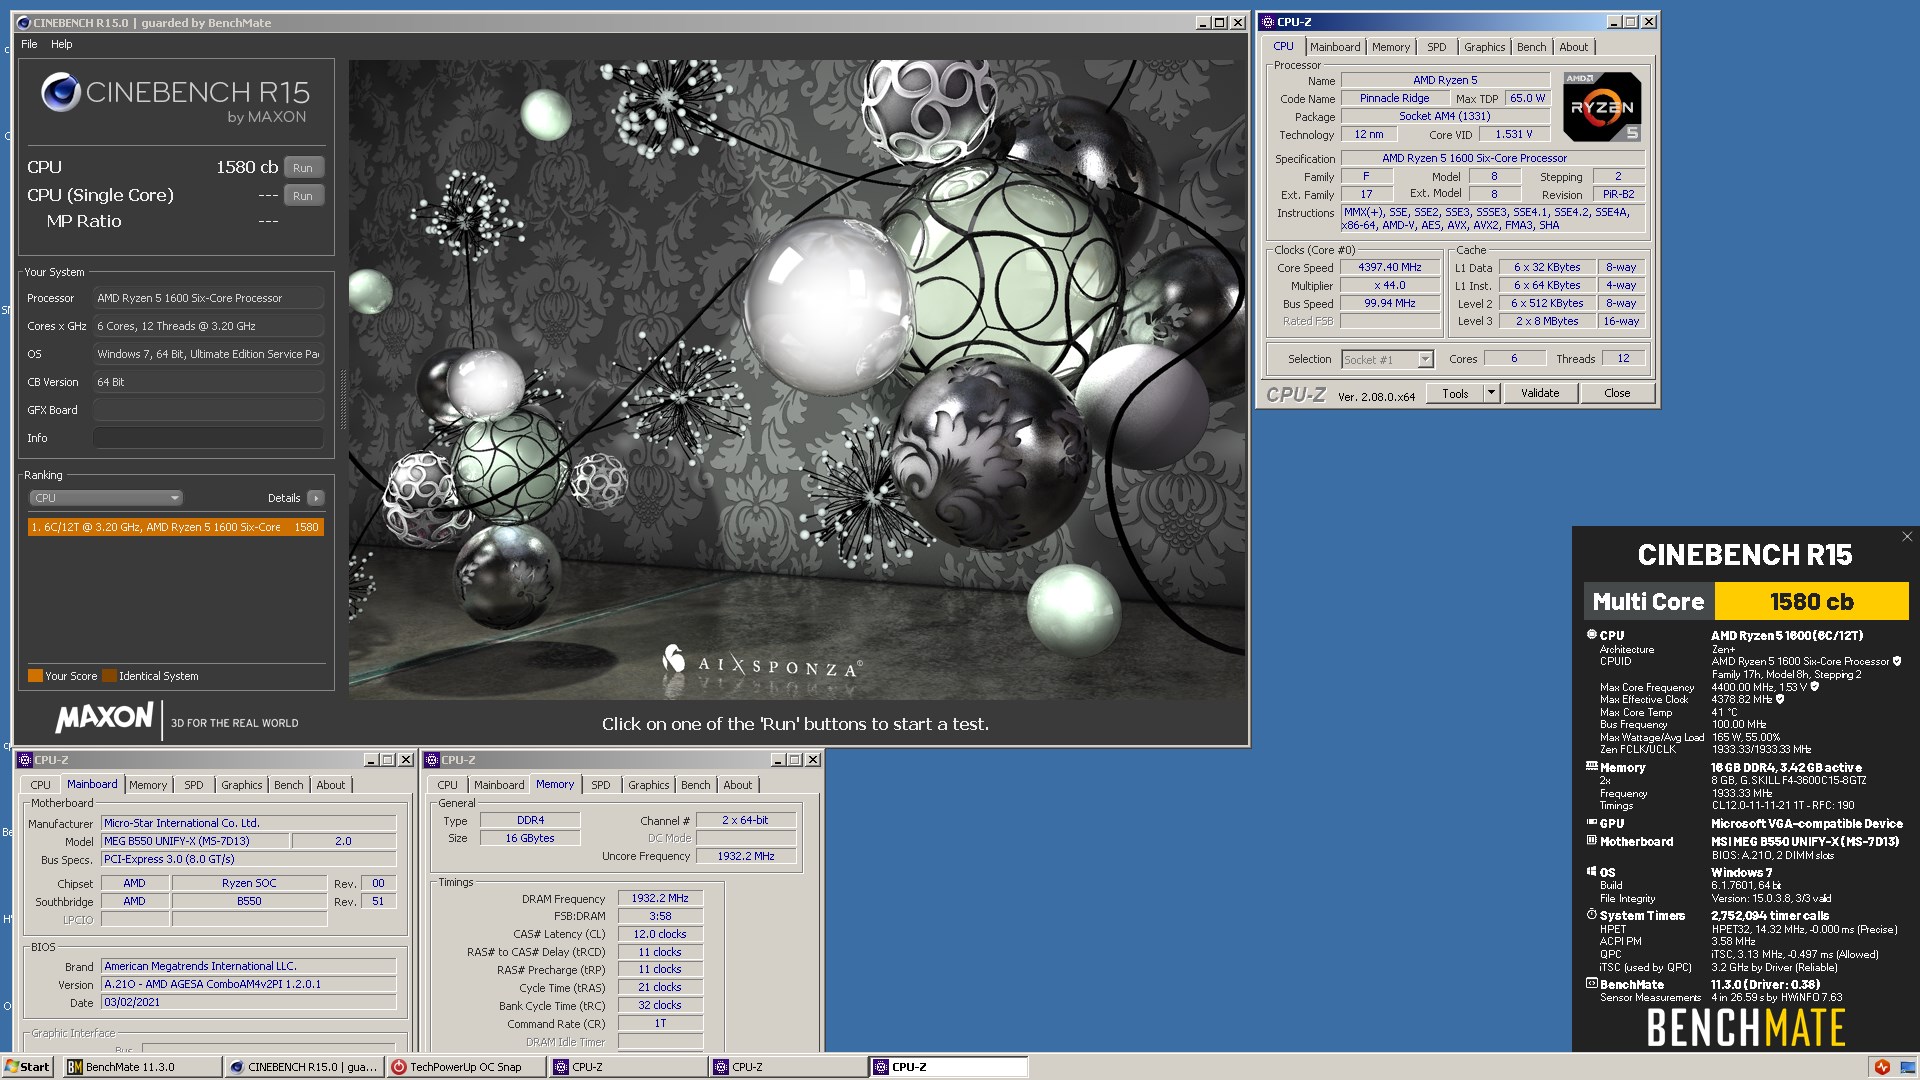This screenshot has height=1080, width=1920.
Task: Select Bench tab in Memory CPU-Z window
Action: coord(695,785)
